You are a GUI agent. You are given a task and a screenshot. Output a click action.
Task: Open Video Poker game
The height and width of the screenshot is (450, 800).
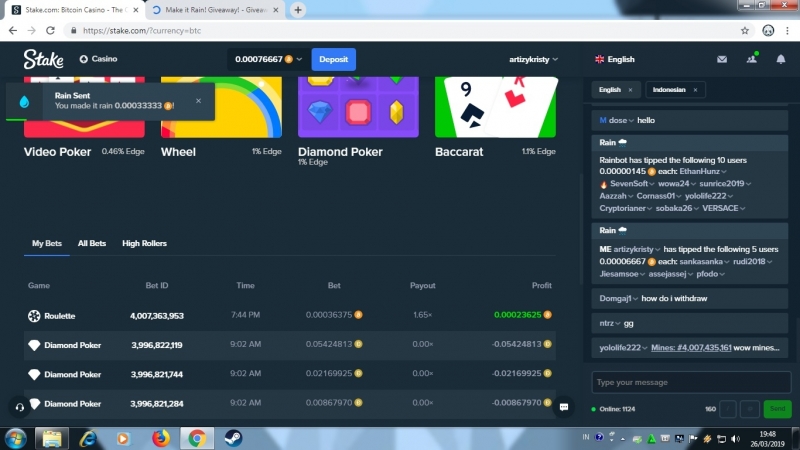(x=57, y=152)
